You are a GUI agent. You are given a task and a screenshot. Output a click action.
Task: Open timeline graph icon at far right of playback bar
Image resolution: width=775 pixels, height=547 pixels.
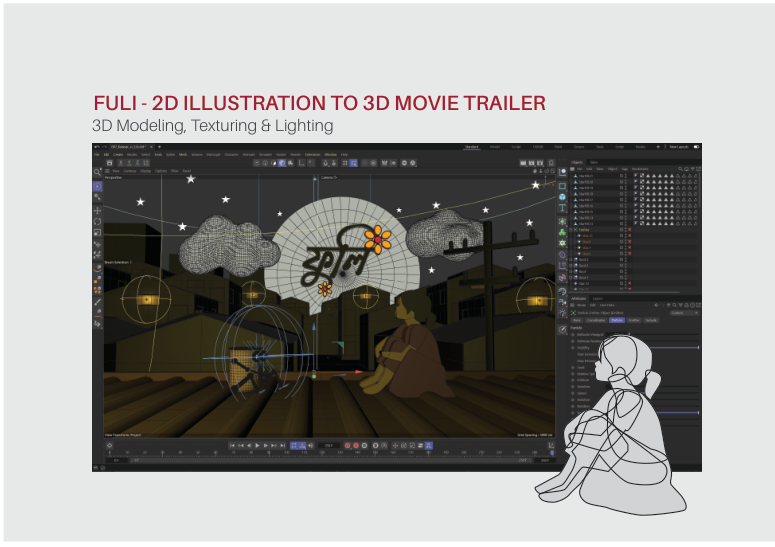coord(552,445)
